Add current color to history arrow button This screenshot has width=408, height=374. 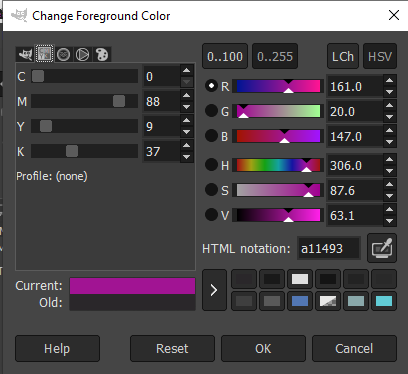tap(214, 290)
